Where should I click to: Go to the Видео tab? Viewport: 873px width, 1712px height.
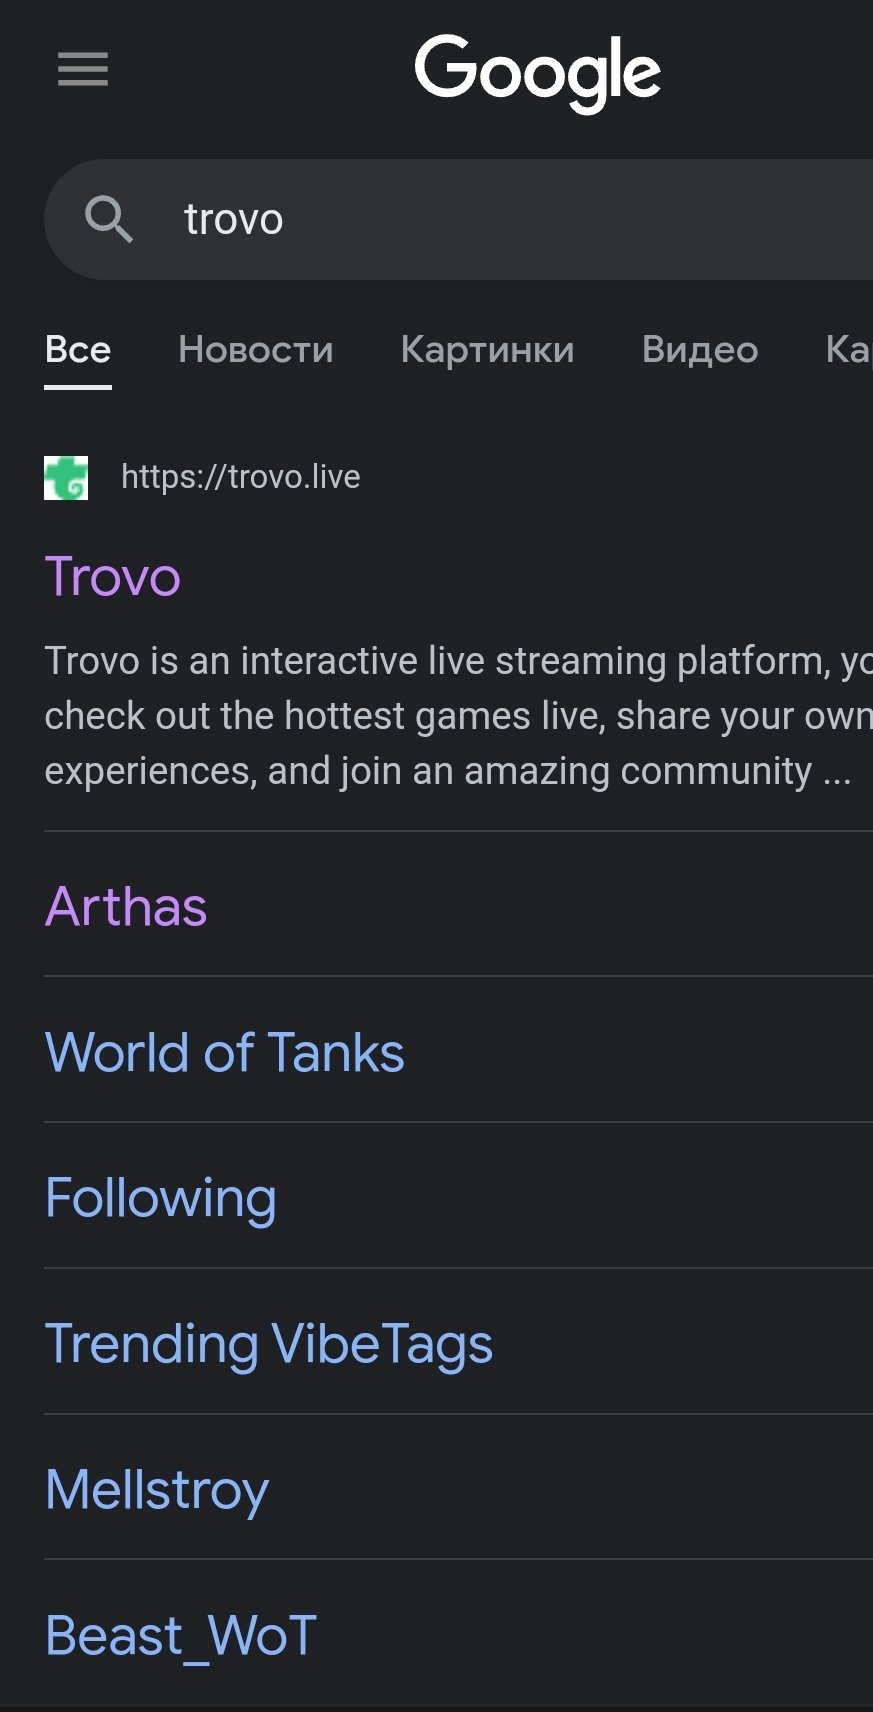click(x=700, y=350)
